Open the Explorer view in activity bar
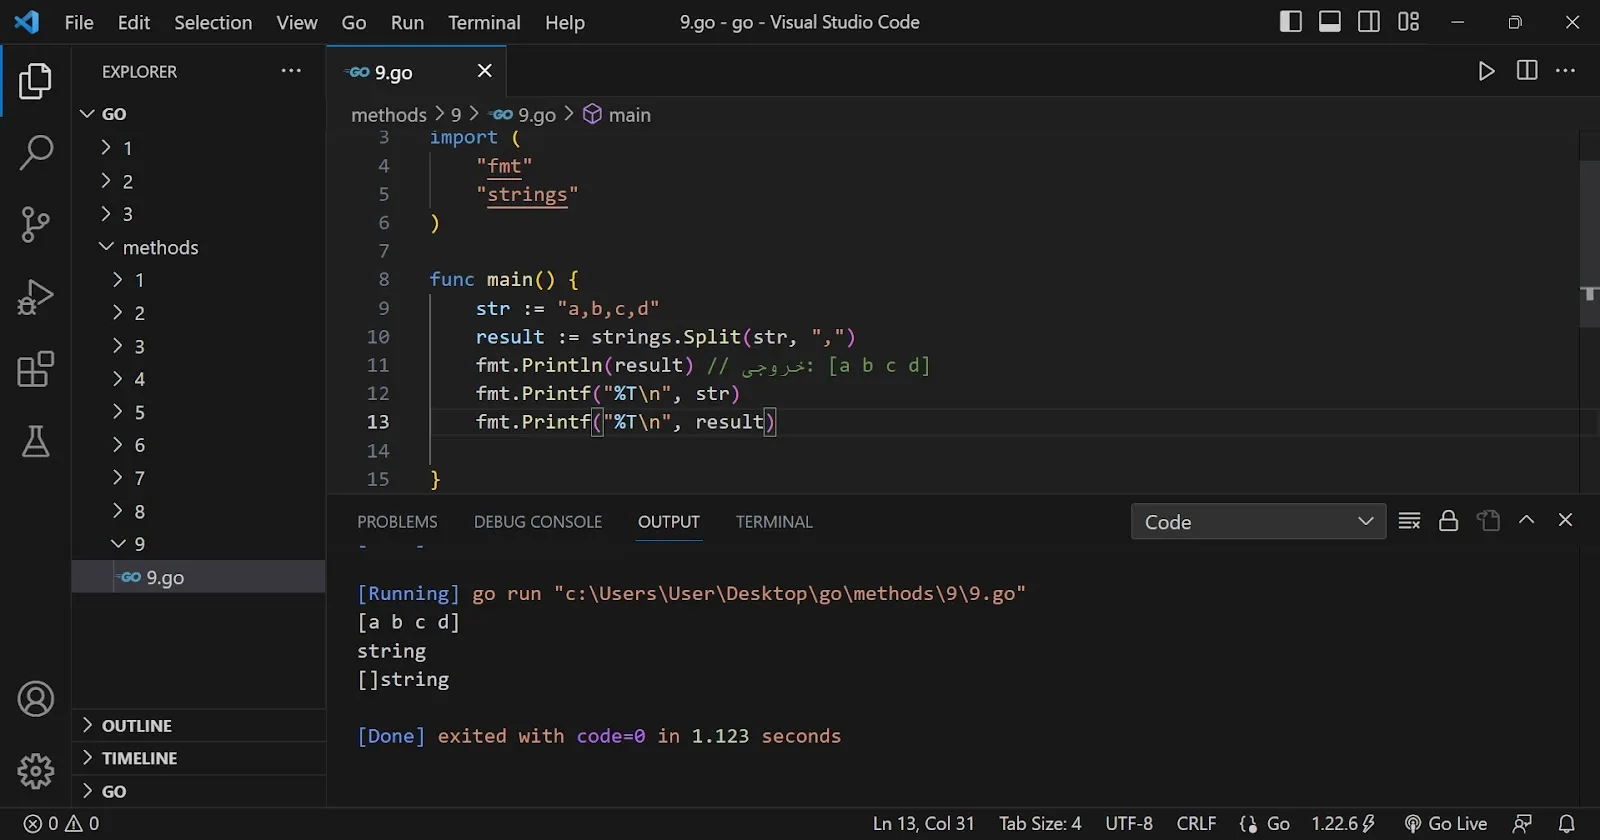The height and width of the screenshot is (840, 1600). [x=35, y=81]
